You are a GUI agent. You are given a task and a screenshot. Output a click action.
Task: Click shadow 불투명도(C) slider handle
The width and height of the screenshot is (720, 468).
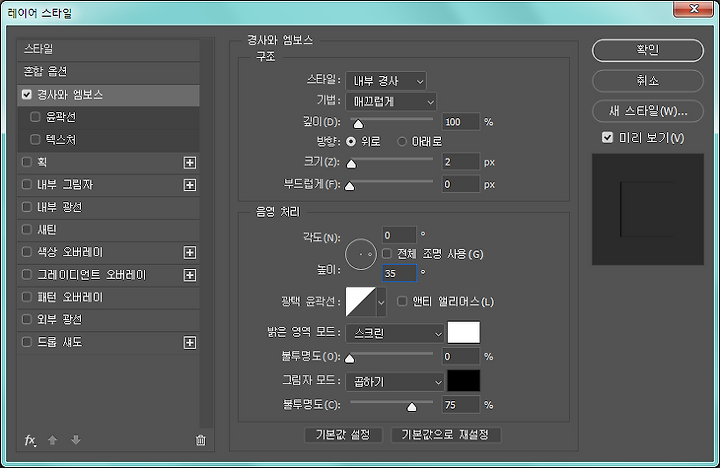click(x=412, y=407)
